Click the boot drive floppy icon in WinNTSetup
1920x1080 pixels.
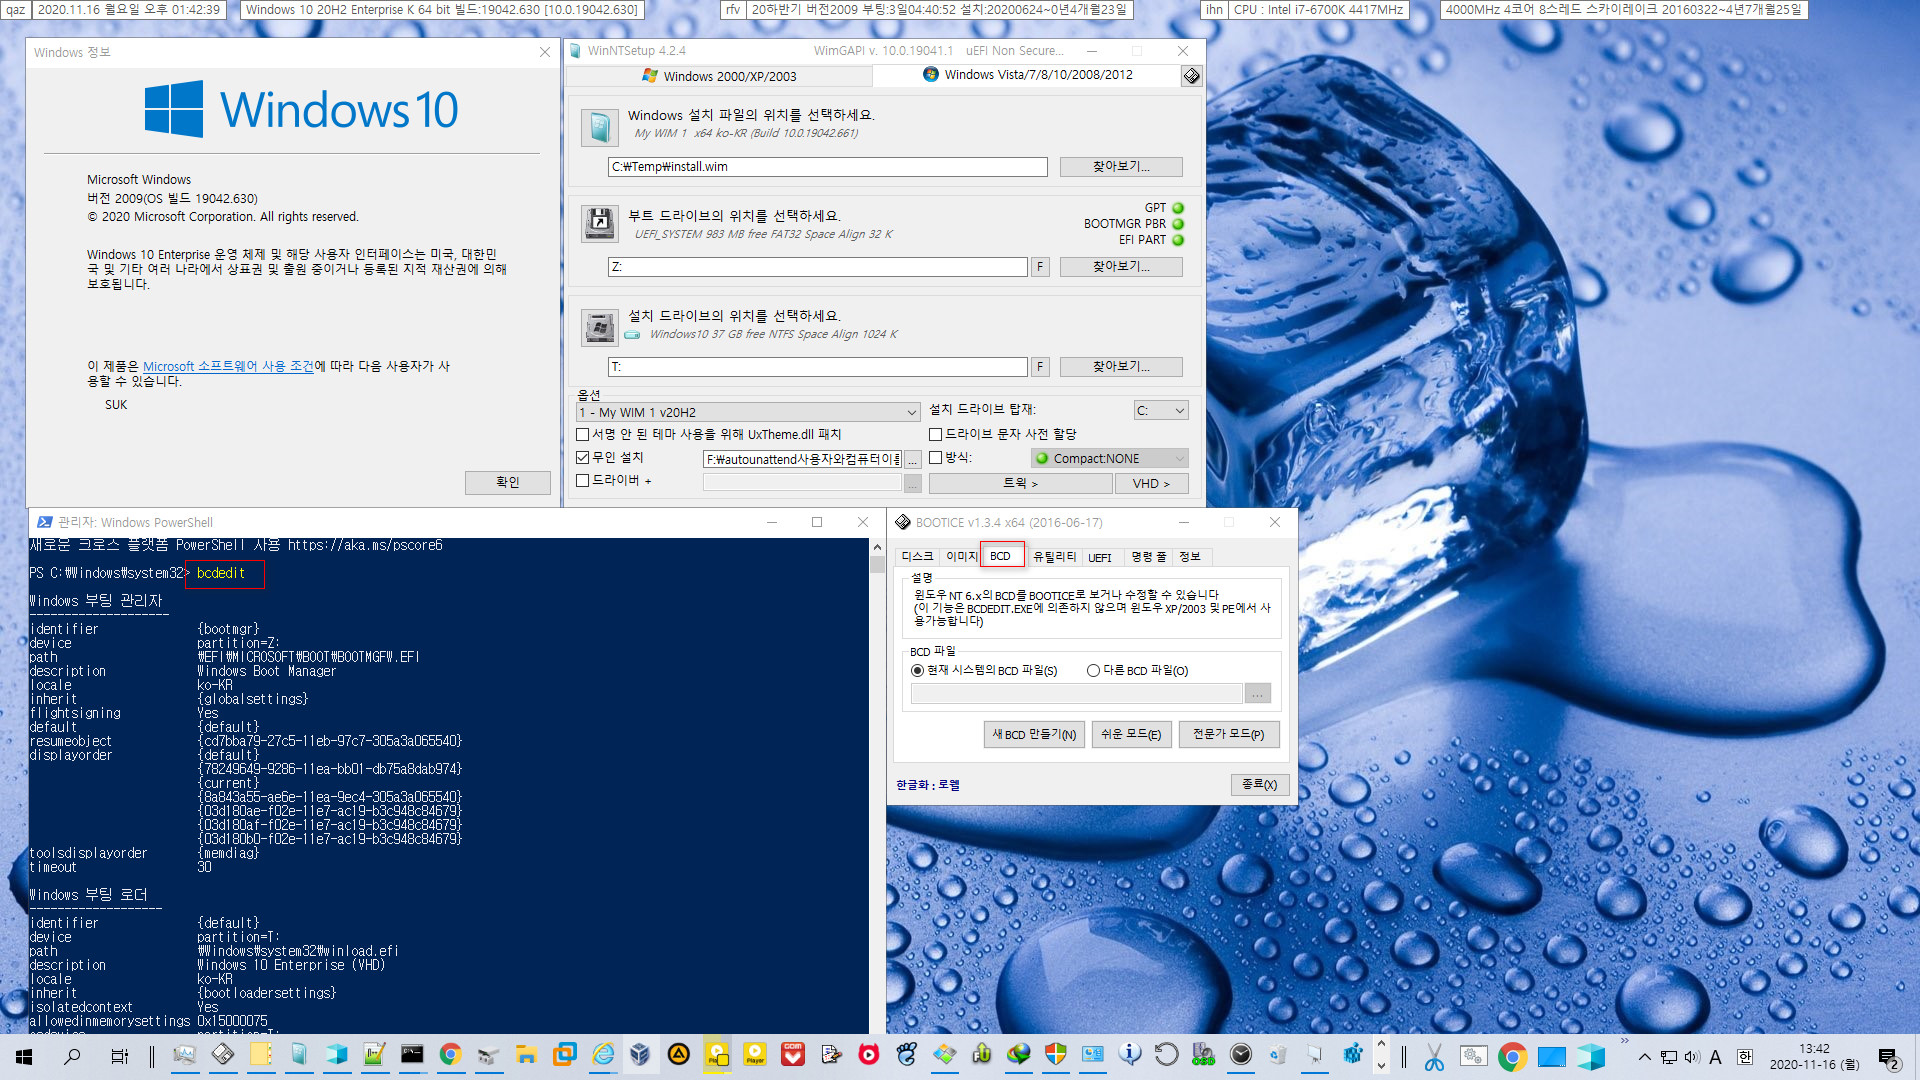tap(599, 222)
